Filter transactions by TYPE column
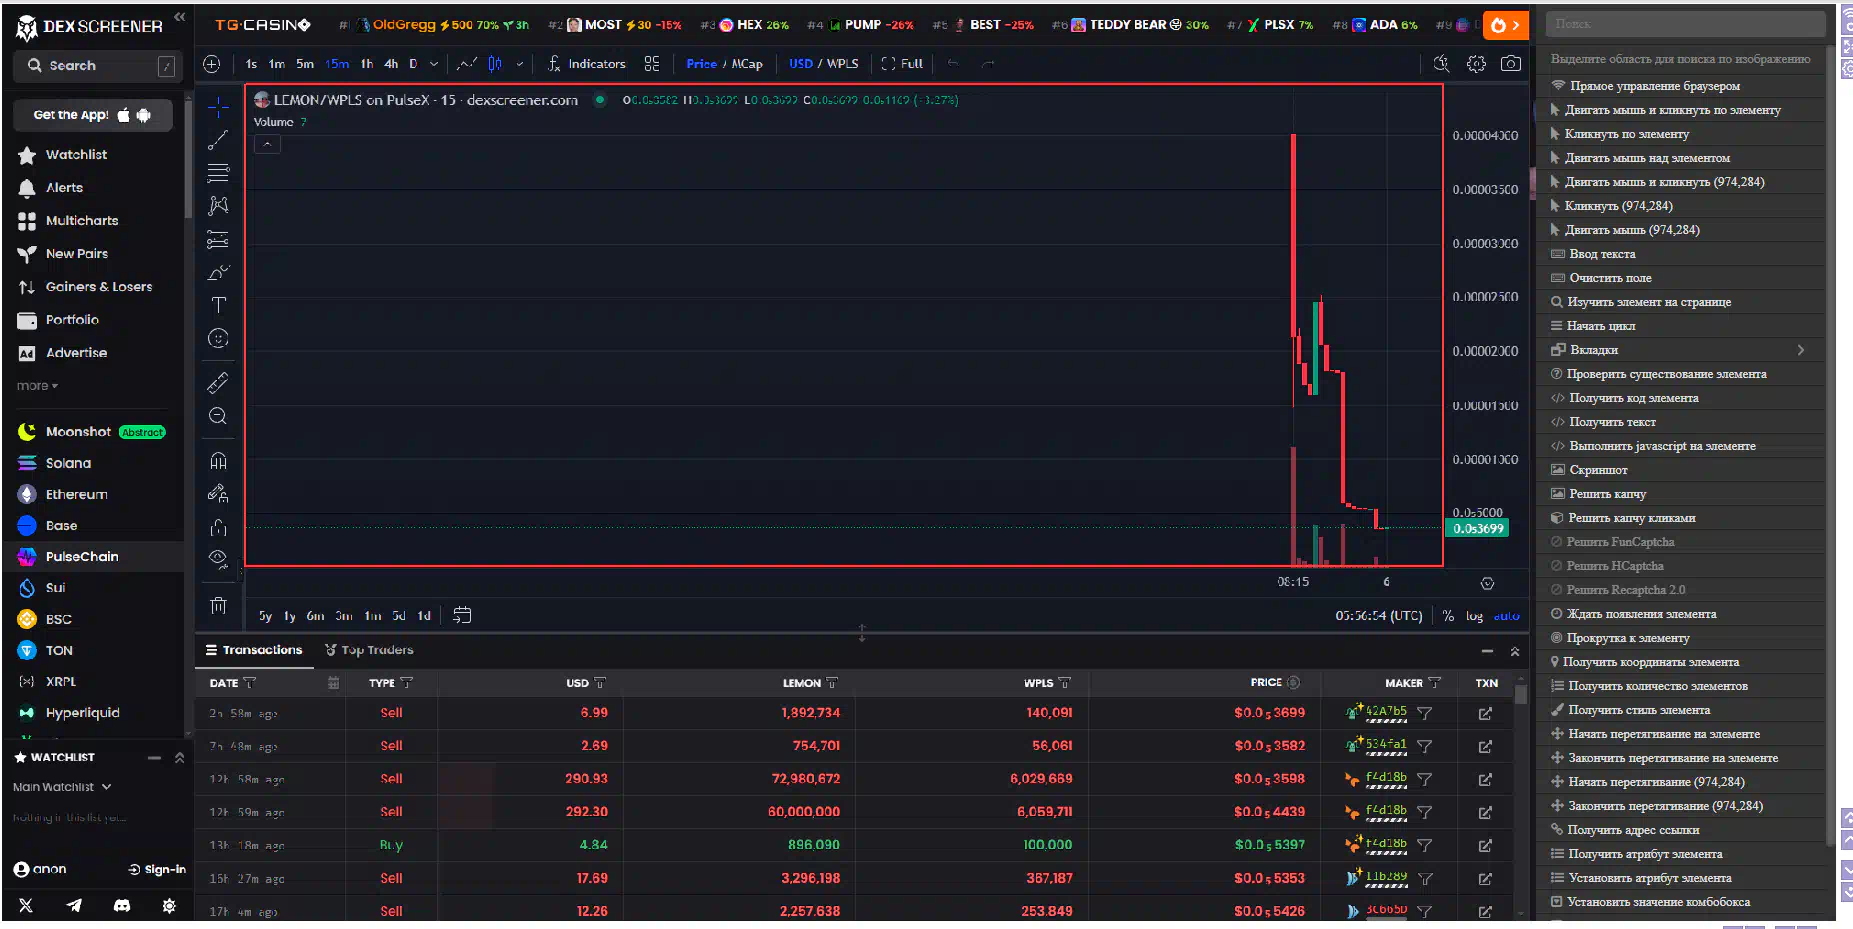 406,683
